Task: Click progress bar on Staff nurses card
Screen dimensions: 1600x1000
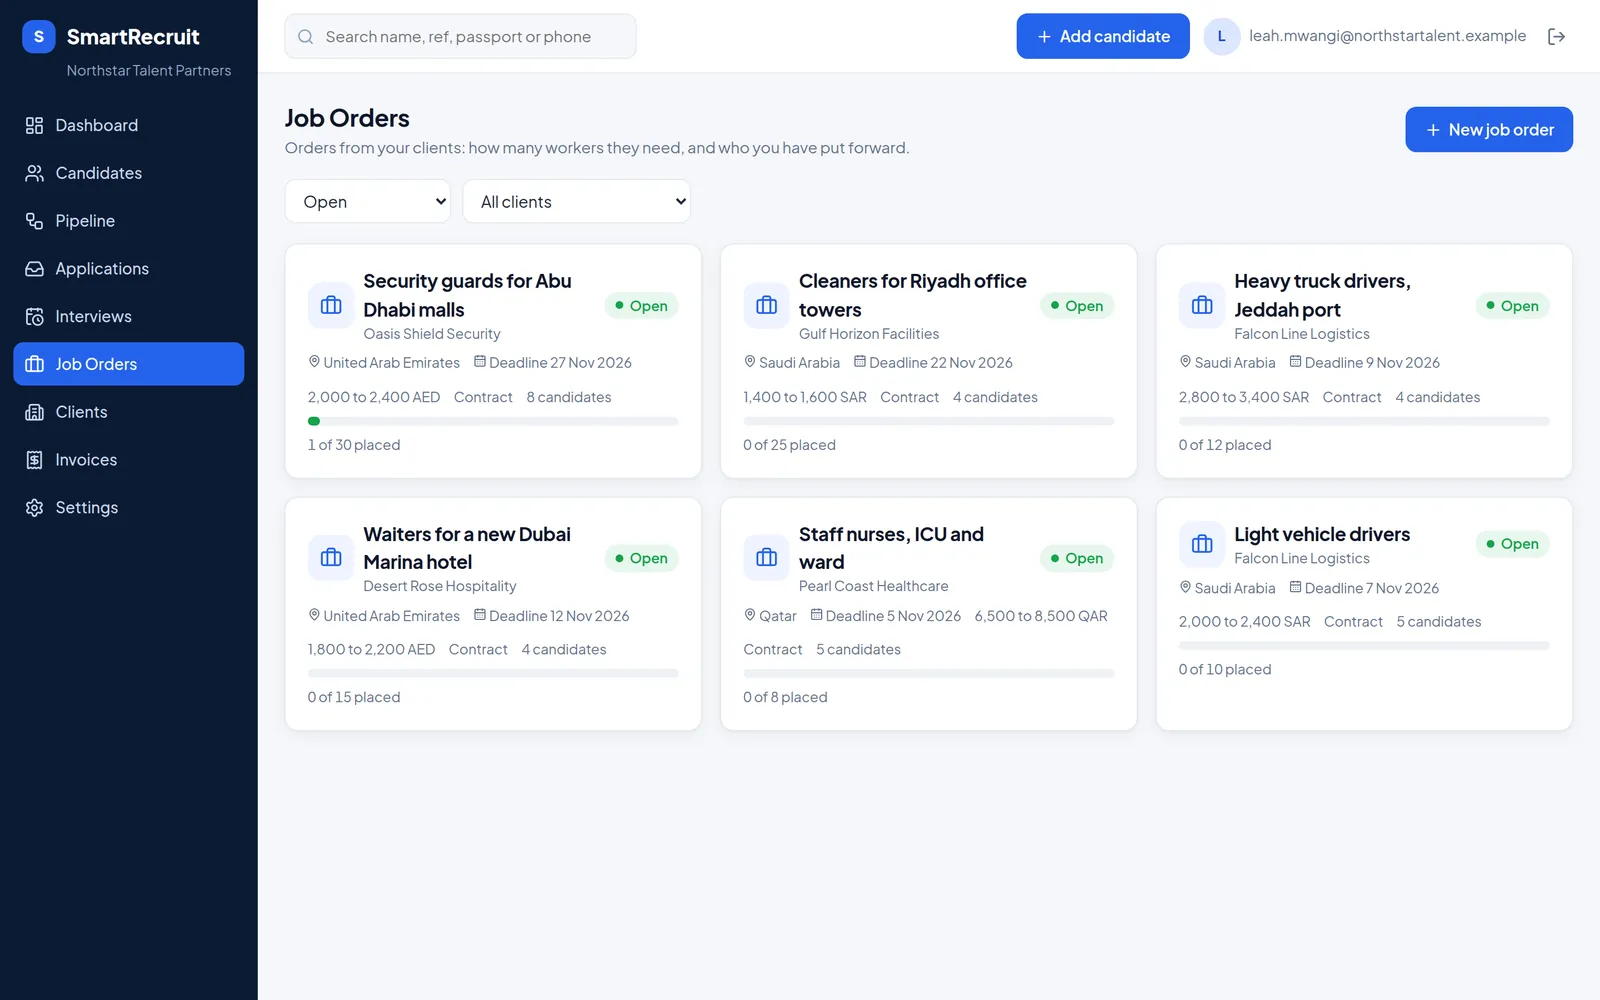Action: pyautogui.click(x=929, y=674)
